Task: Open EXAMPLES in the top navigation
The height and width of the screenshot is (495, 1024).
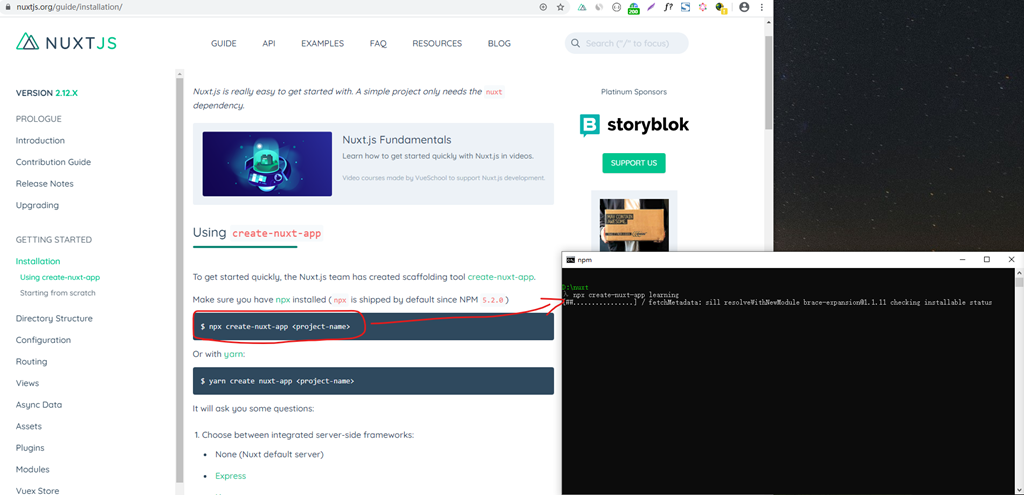Action: pos(323,44)
